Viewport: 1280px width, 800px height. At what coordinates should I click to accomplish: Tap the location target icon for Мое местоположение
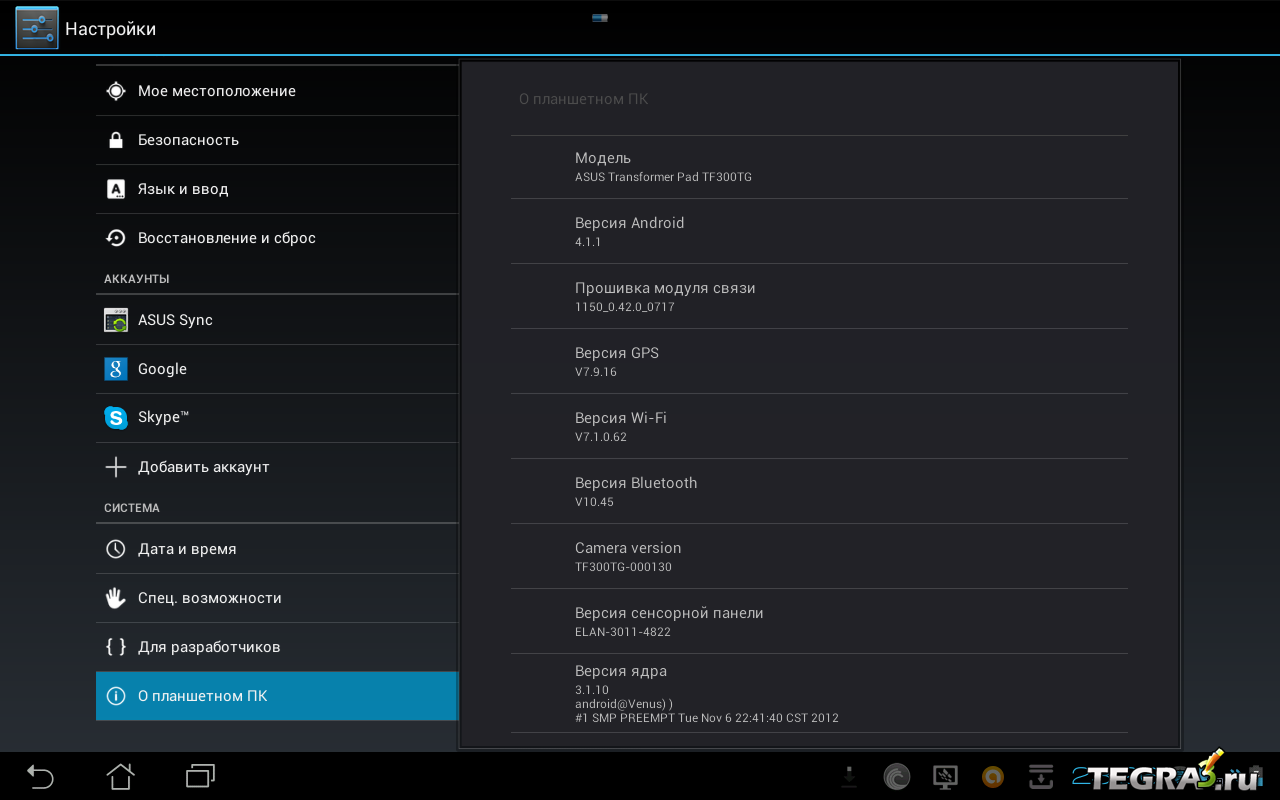116,91
